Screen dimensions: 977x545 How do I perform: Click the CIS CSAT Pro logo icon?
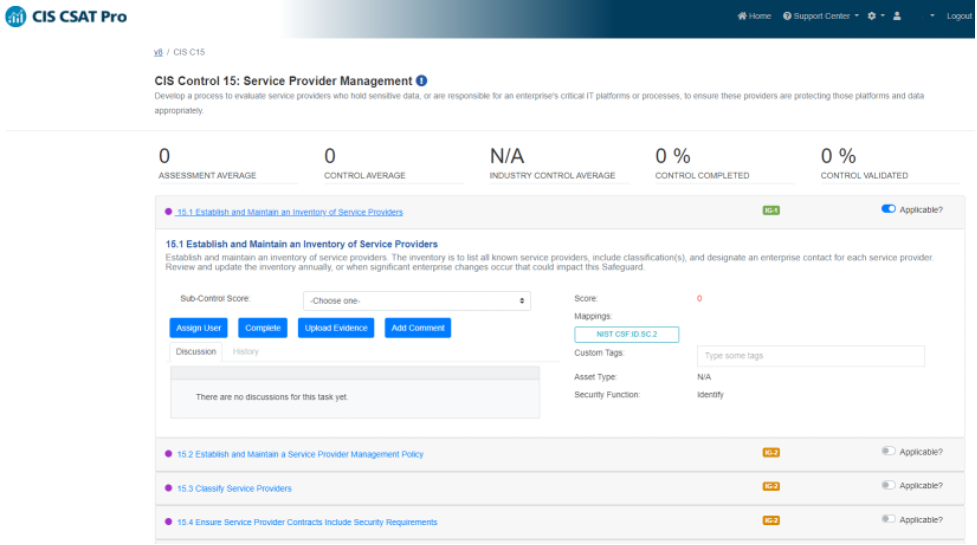[x=16, y=17]
